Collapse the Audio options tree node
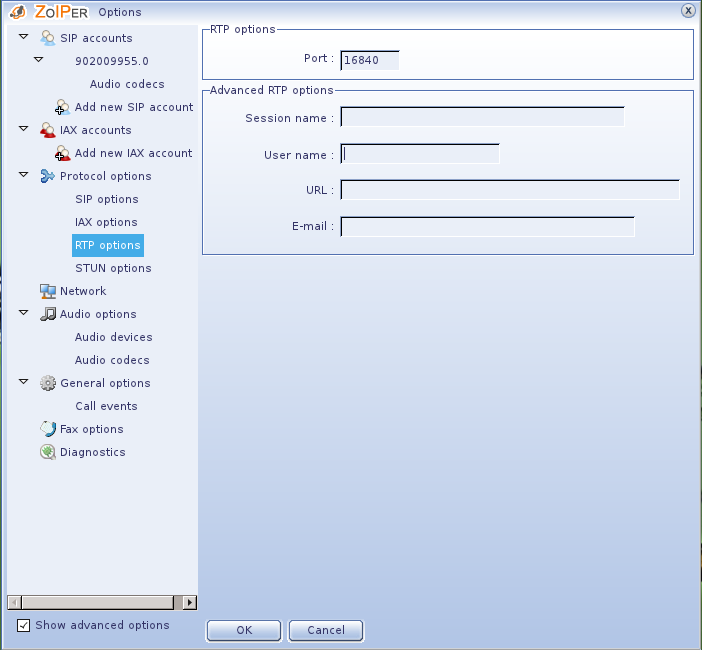This screenshot has height=650, width=702. (x=24, y=314)
